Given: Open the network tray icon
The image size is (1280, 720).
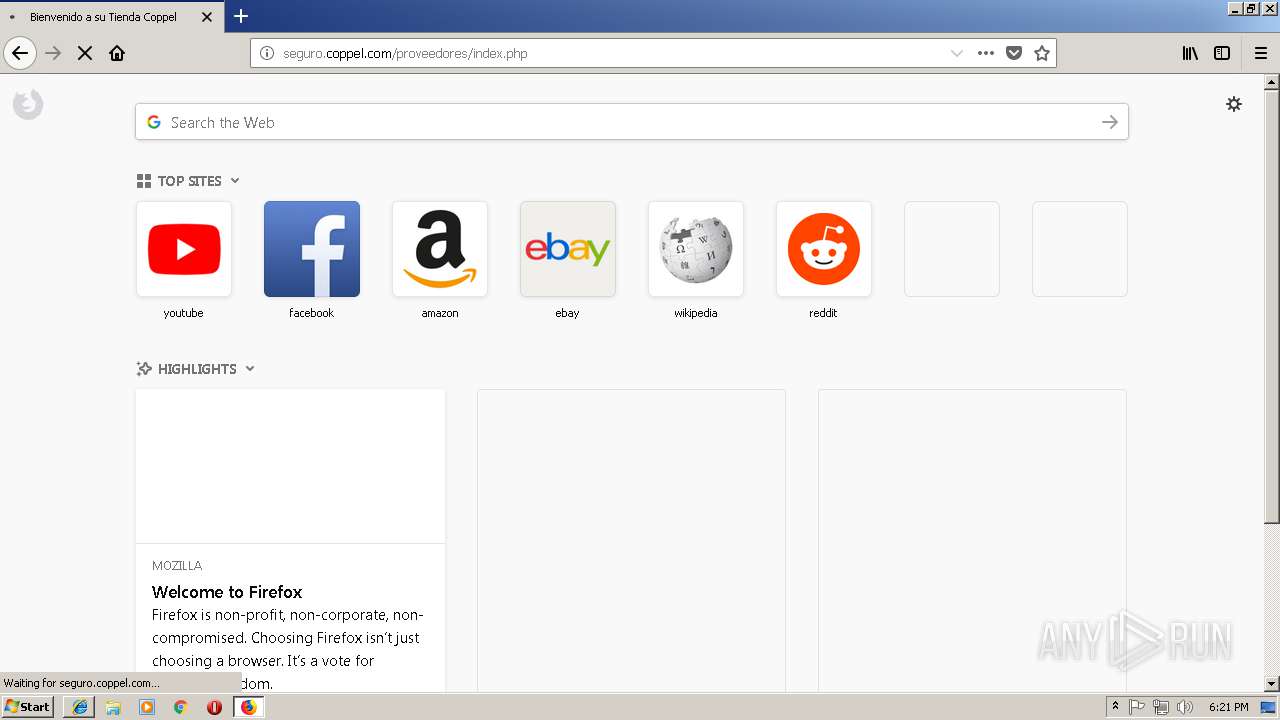Looking at the screenshot, I should point(1161,707).
